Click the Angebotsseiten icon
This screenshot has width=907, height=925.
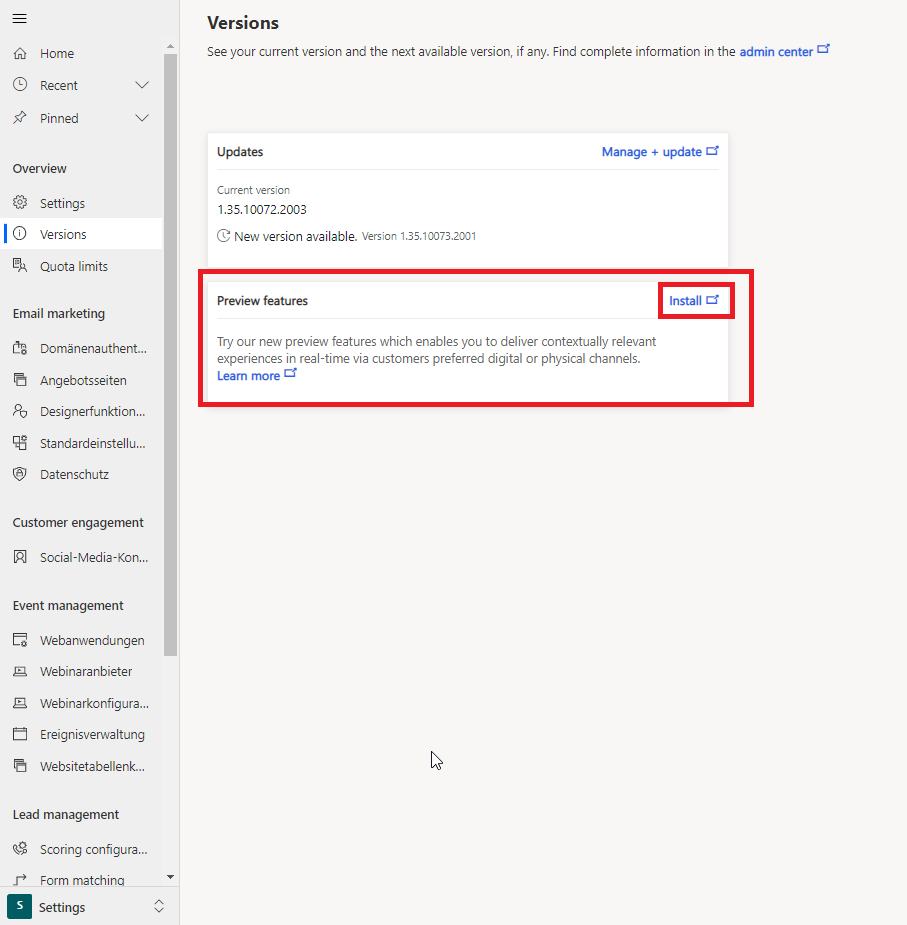point(20,380)
